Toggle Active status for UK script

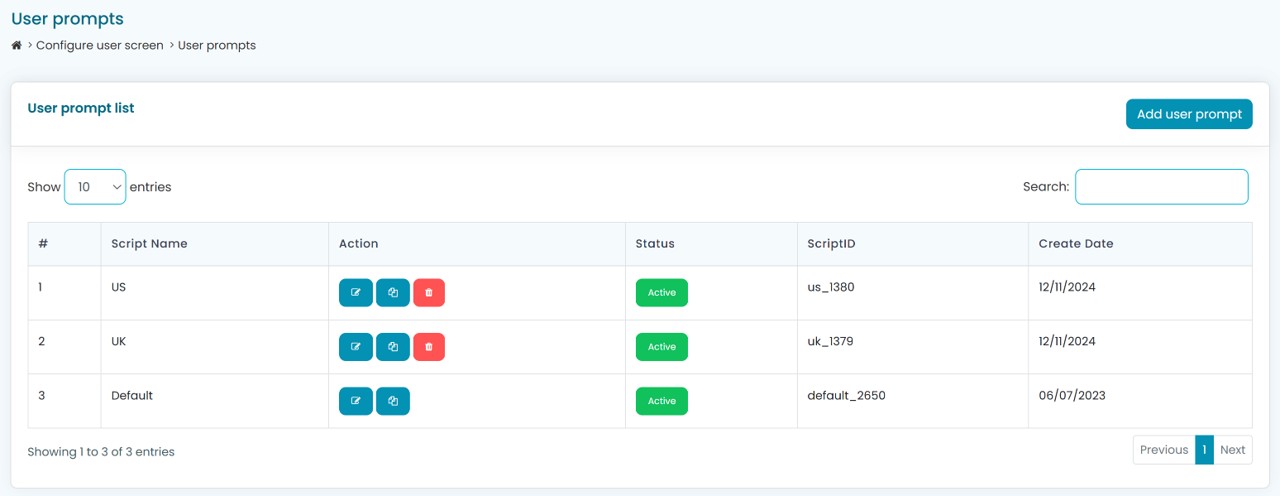click(x=661, y=347)
